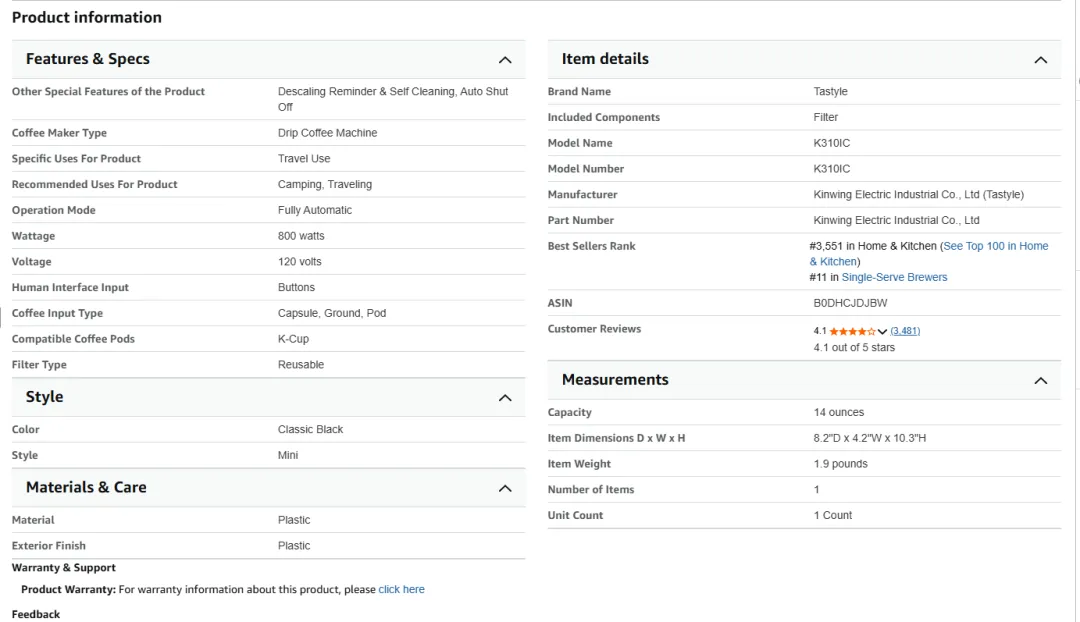Click the Compatible Coffee Pods label
Screen dimensions: 1080x622
pos(73,339)
